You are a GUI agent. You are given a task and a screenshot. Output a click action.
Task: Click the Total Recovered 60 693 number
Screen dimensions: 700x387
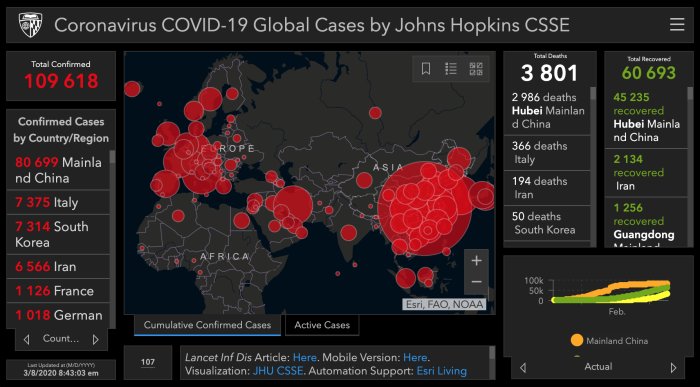tap(649, 73)
